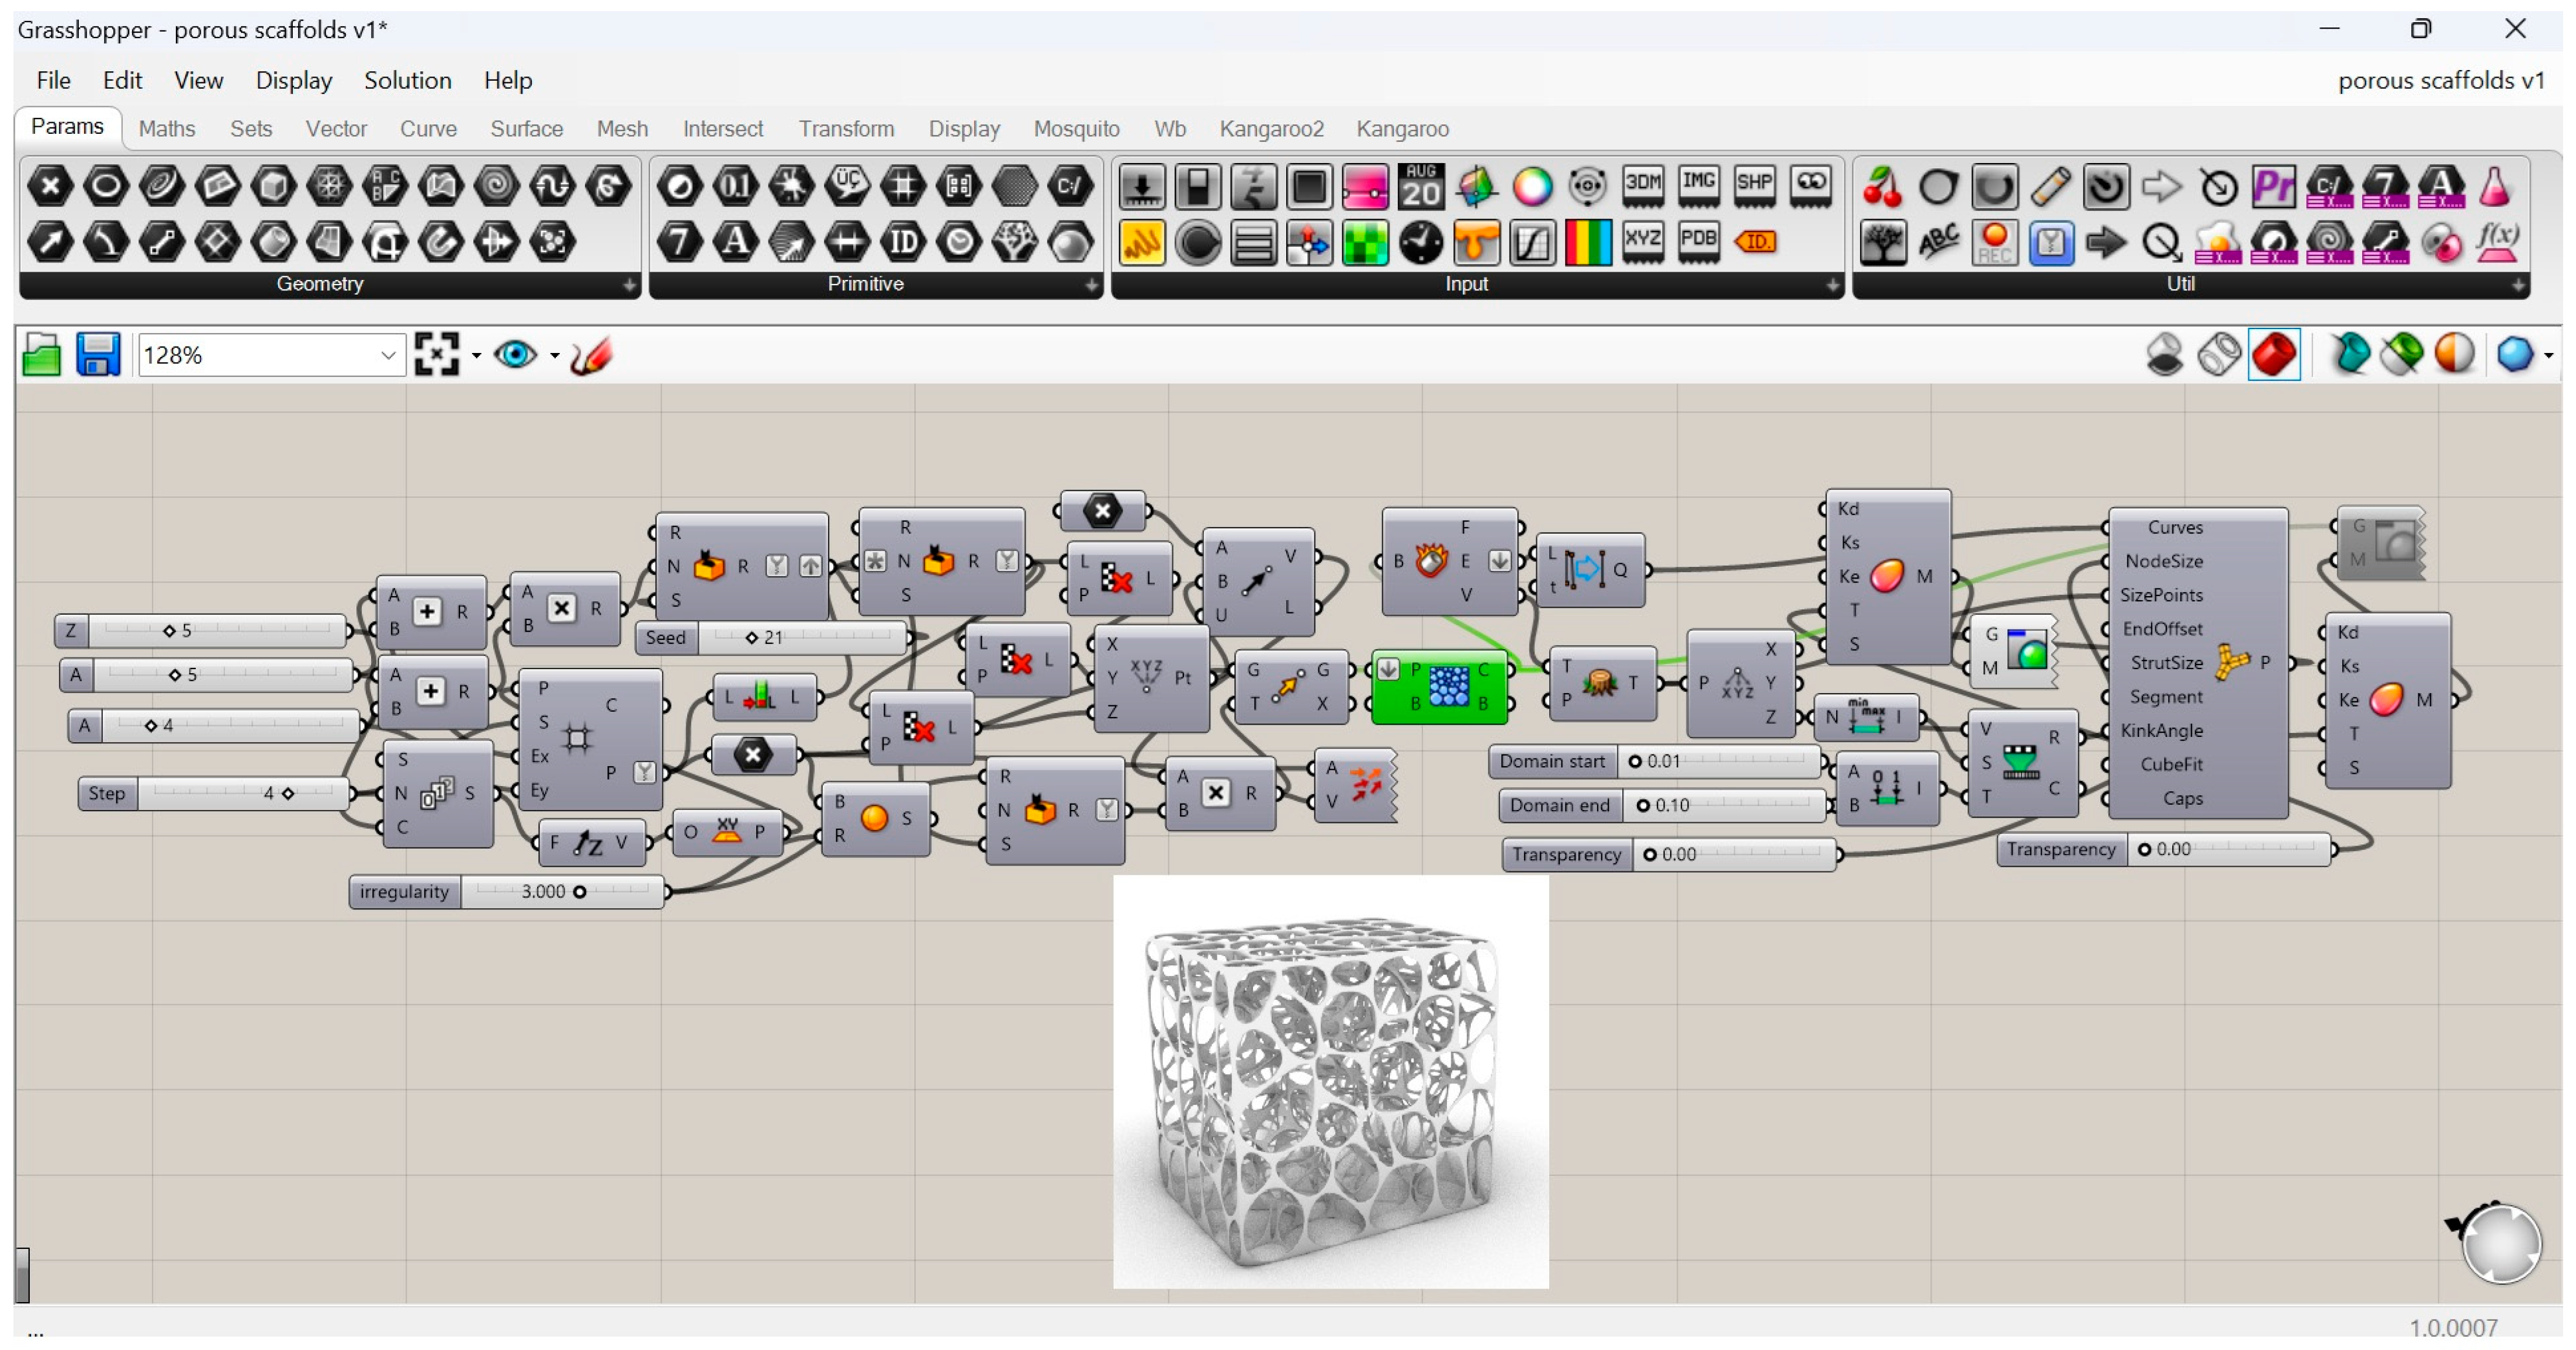
Task: Click the porous scaffold rendered thumbnail
Action: (1330, 1082)
